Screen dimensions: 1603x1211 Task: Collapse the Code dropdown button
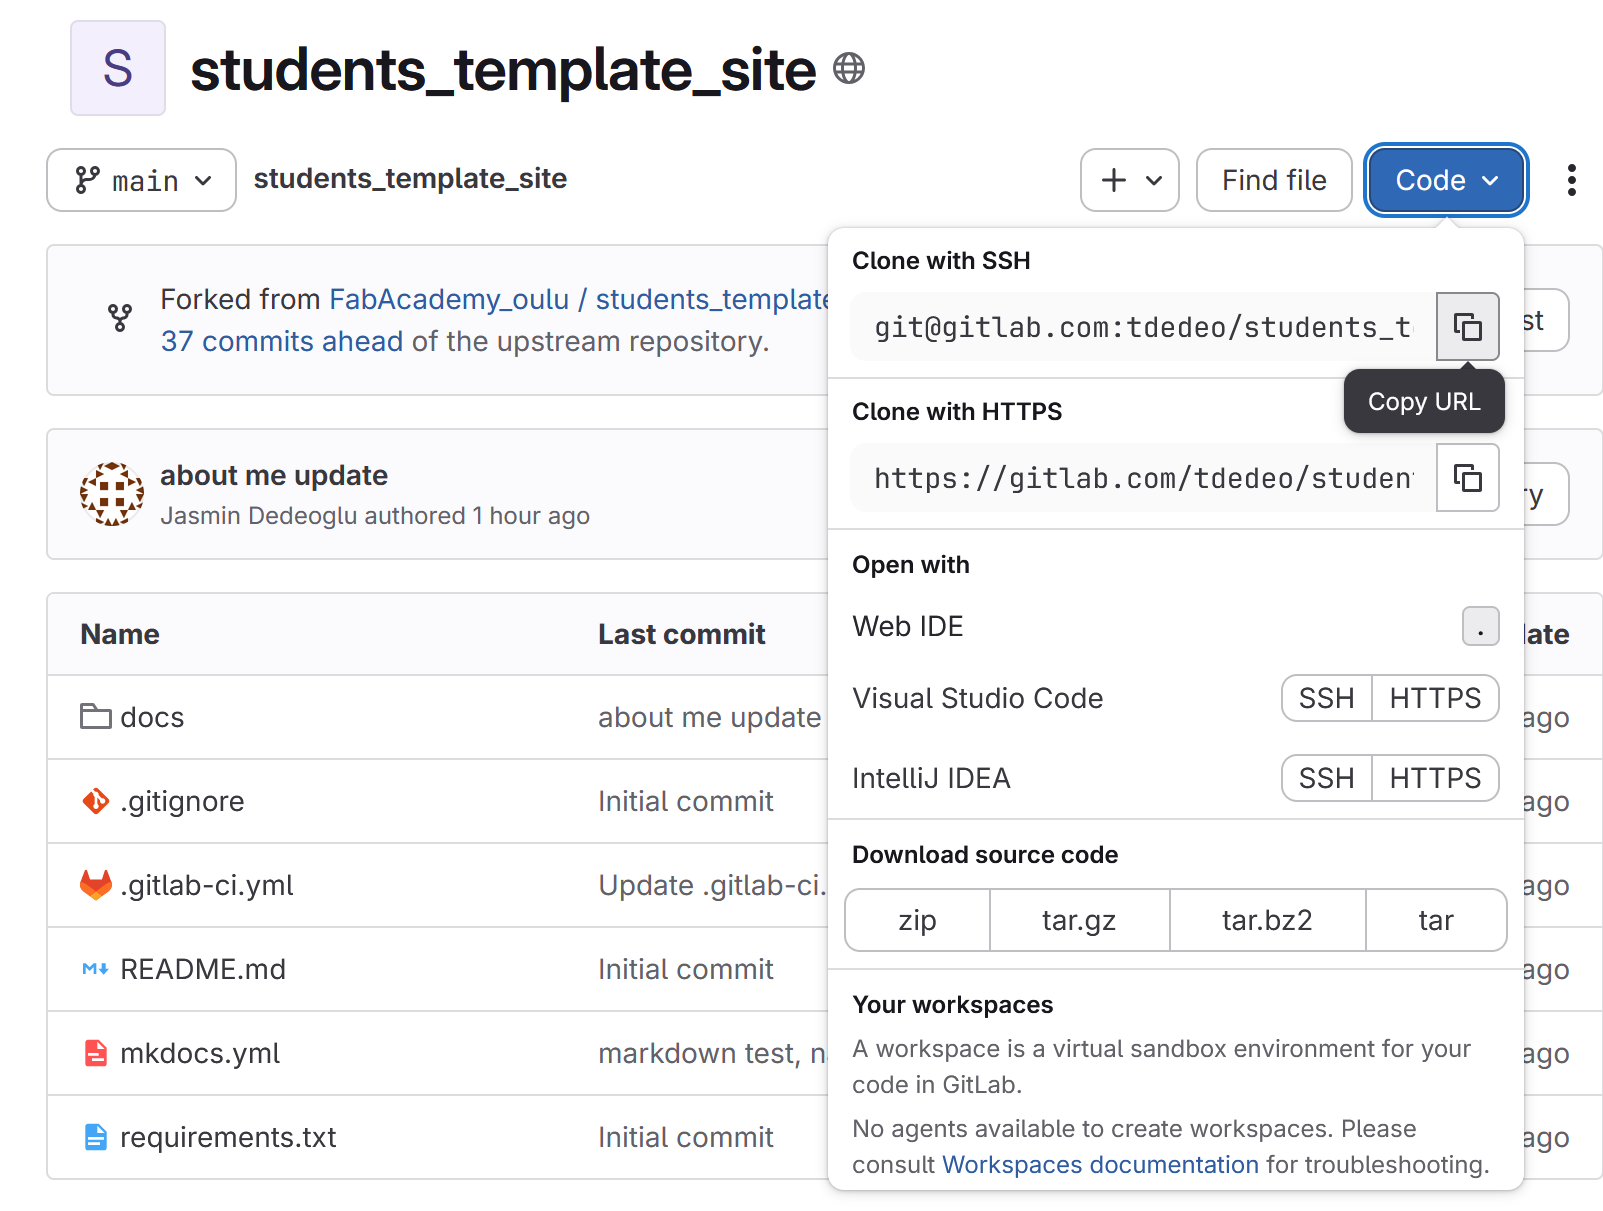point(1446,180)
